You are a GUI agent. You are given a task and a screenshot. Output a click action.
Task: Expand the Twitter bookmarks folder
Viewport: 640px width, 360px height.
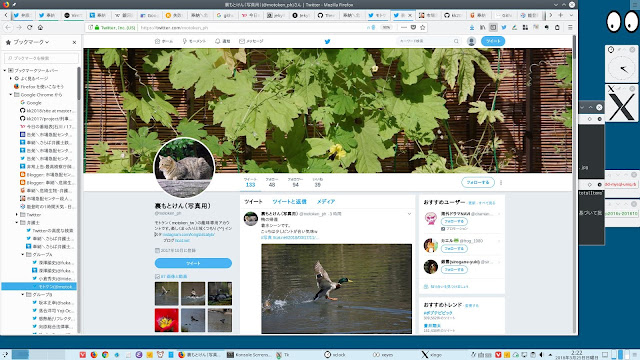tap(17, 214)
